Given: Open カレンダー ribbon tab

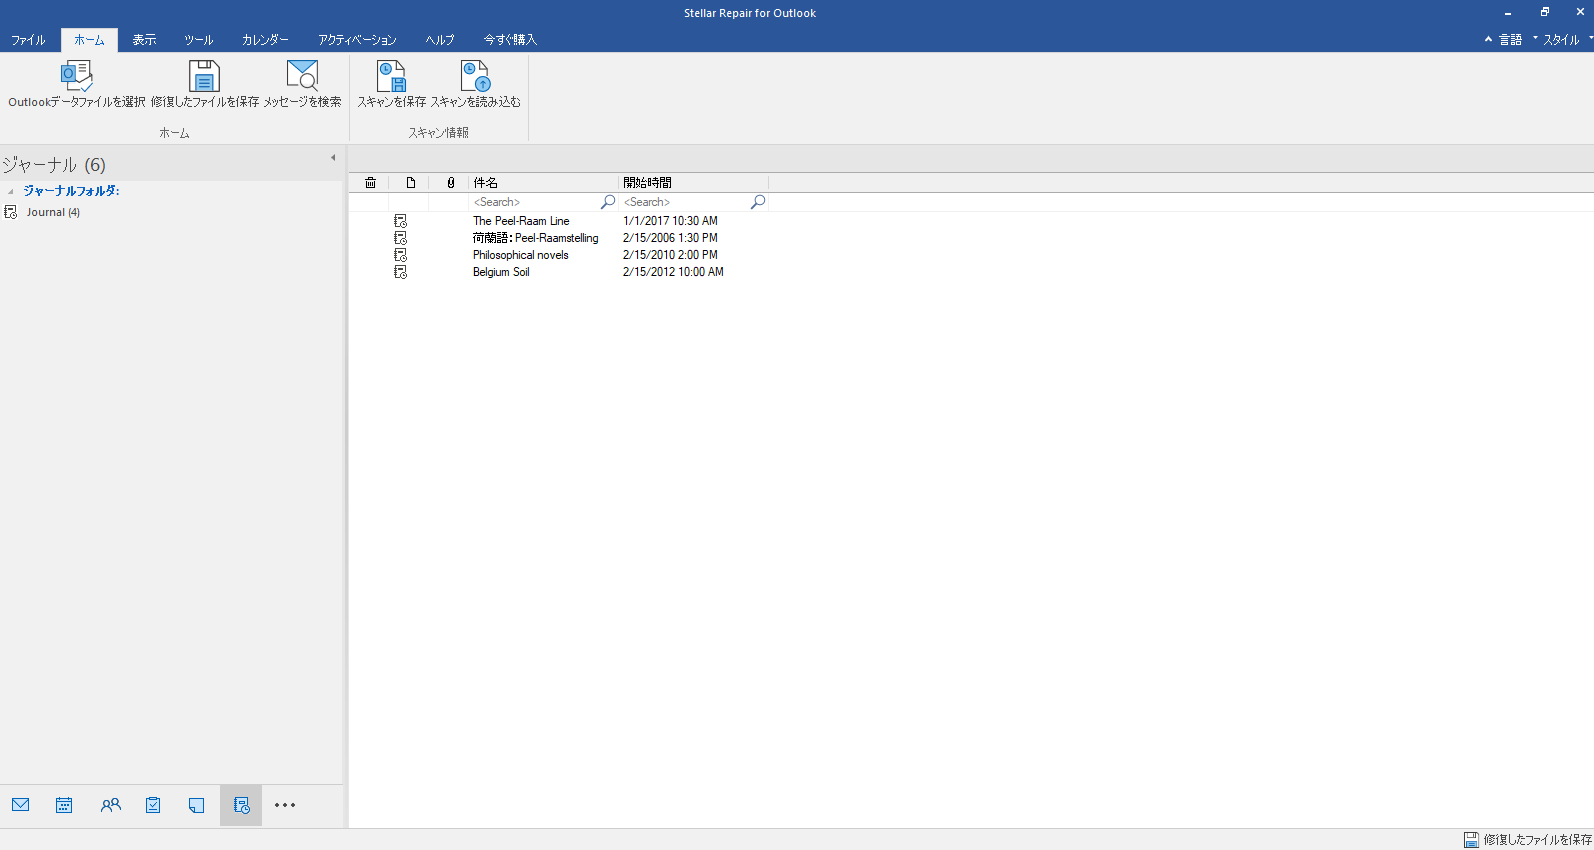Looking at the screenshot, I should point(265,40).
